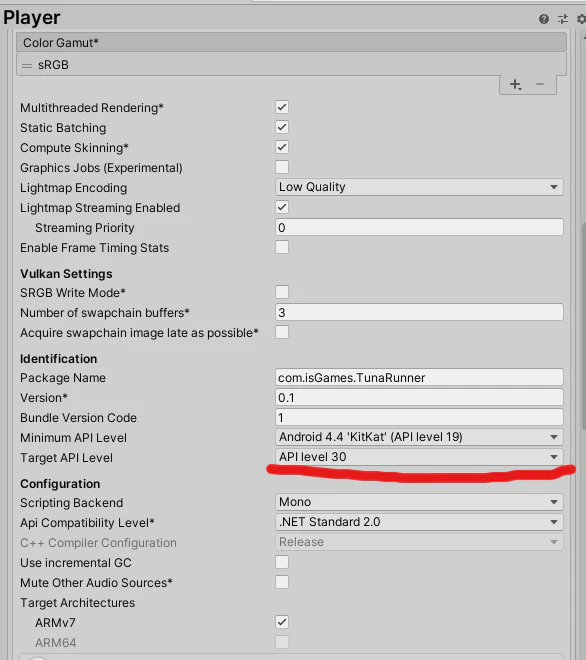586x660 pixels.
Task: Remove color gamut with minus button
Action: [540, 84]
